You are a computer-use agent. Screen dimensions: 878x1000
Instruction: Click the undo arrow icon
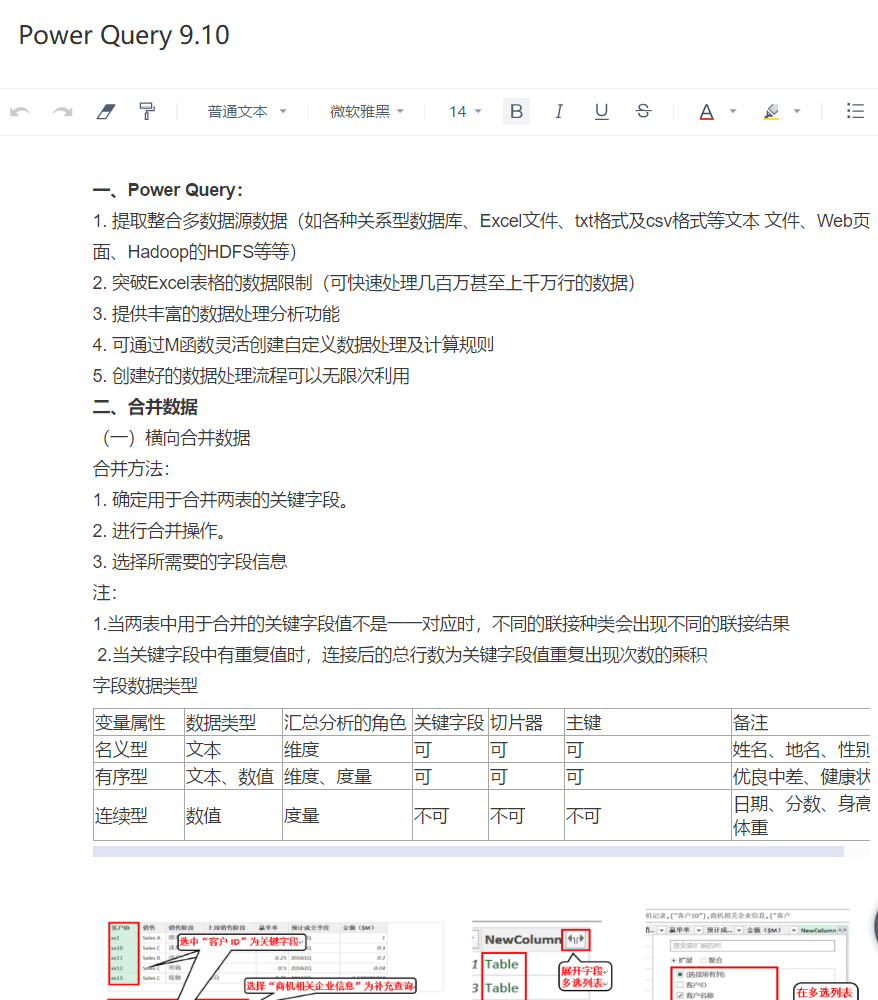pyautogui.click(x=20, y=112)
